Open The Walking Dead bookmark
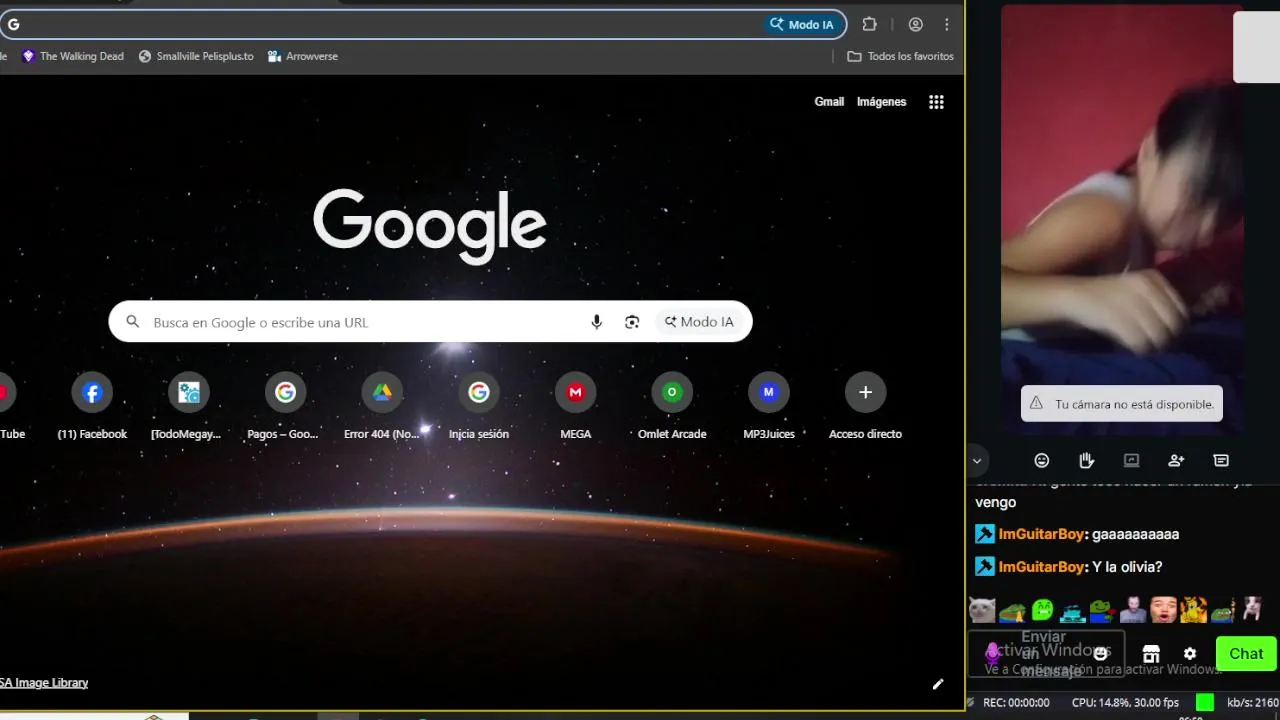The width and height of the screenshot is (1280, 720). coord(73,56)
